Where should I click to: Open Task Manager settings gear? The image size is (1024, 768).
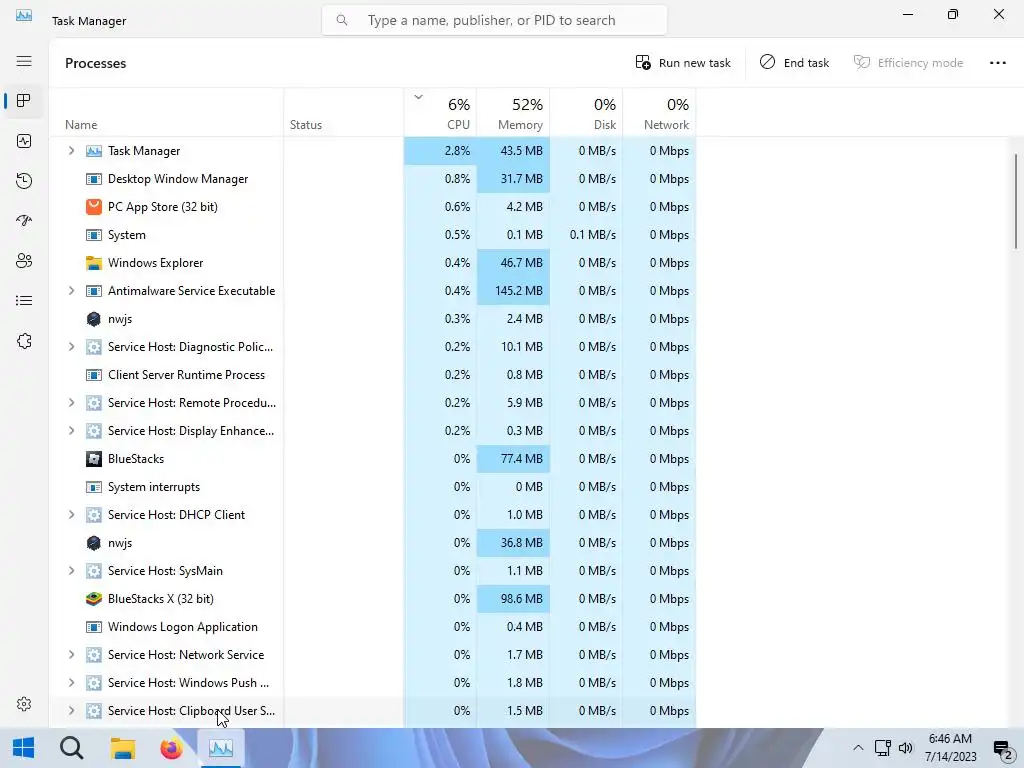[x=24, y=704]
